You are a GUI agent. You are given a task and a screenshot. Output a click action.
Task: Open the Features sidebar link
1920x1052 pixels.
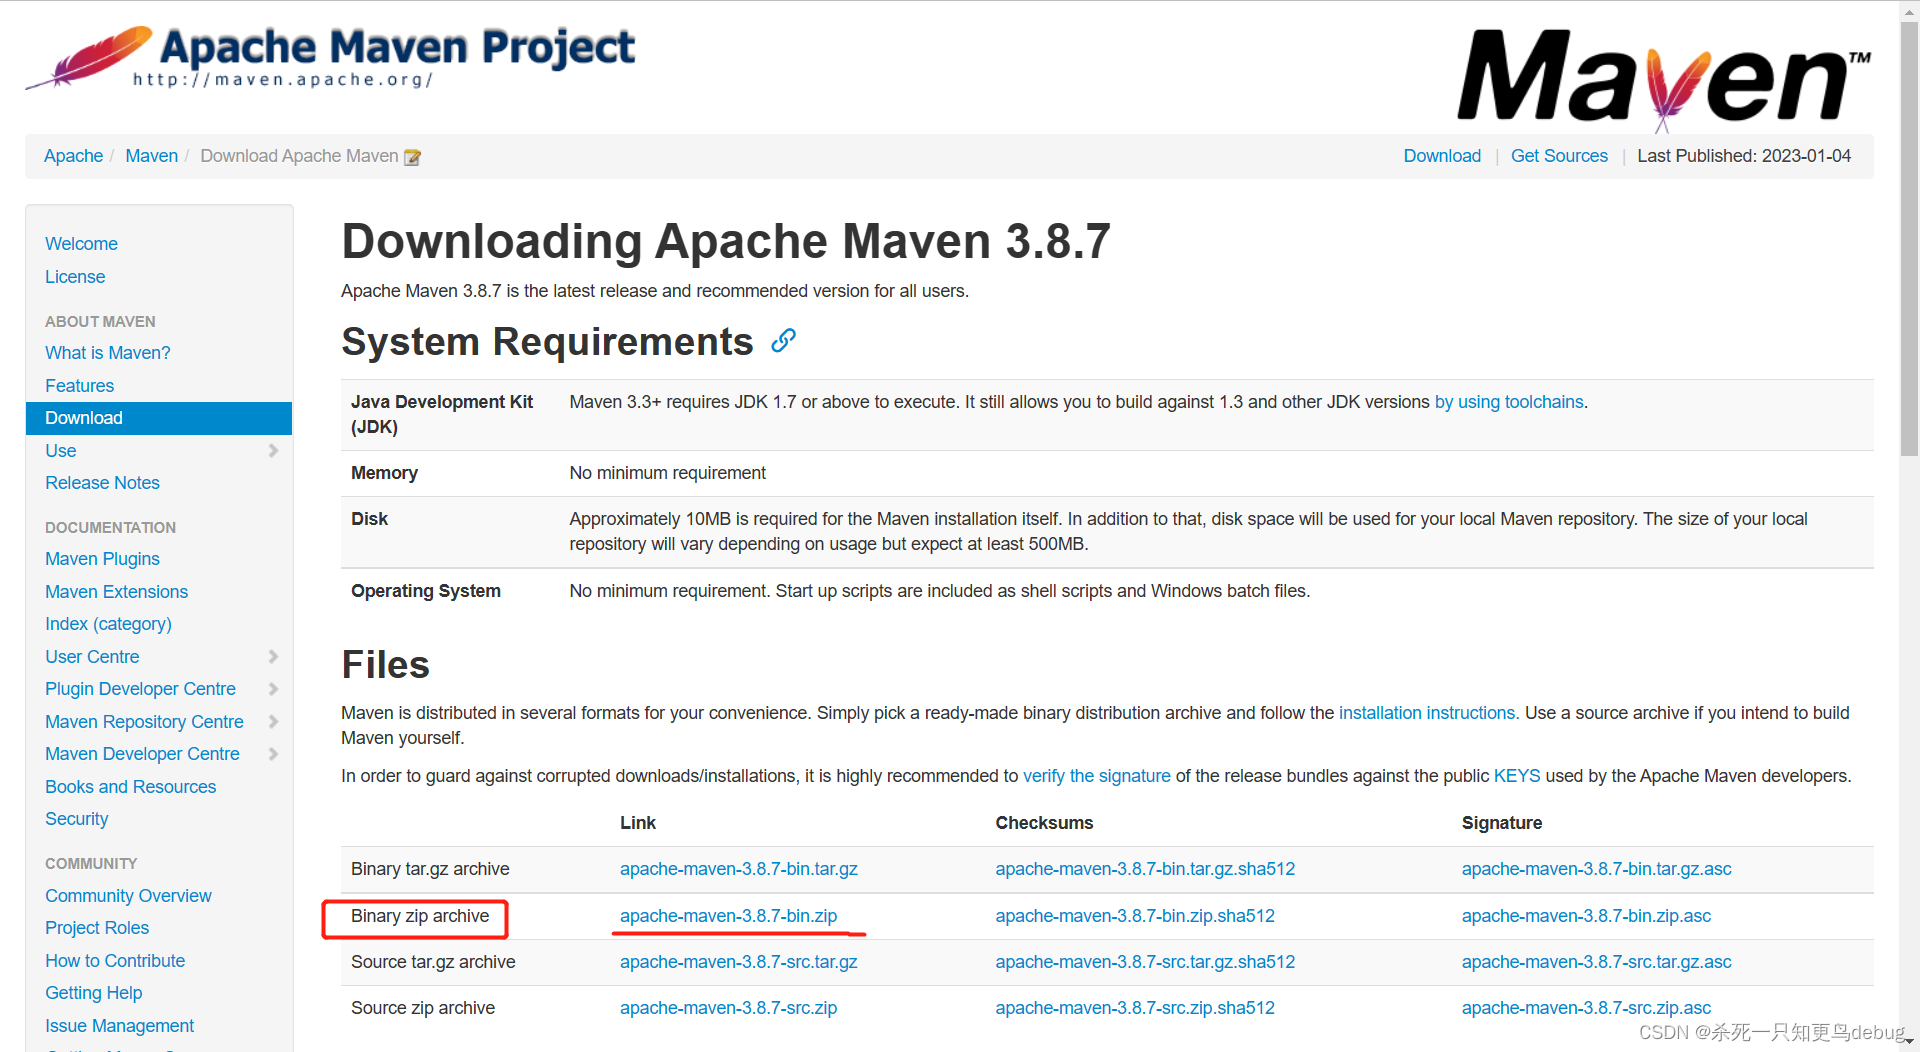click(79, 386)
